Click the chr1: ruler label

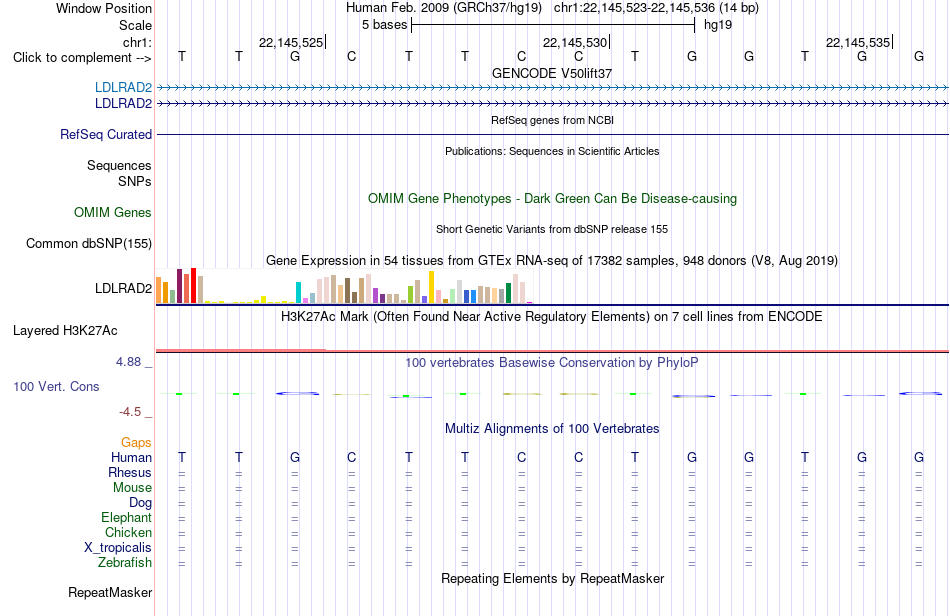point(137,42)
